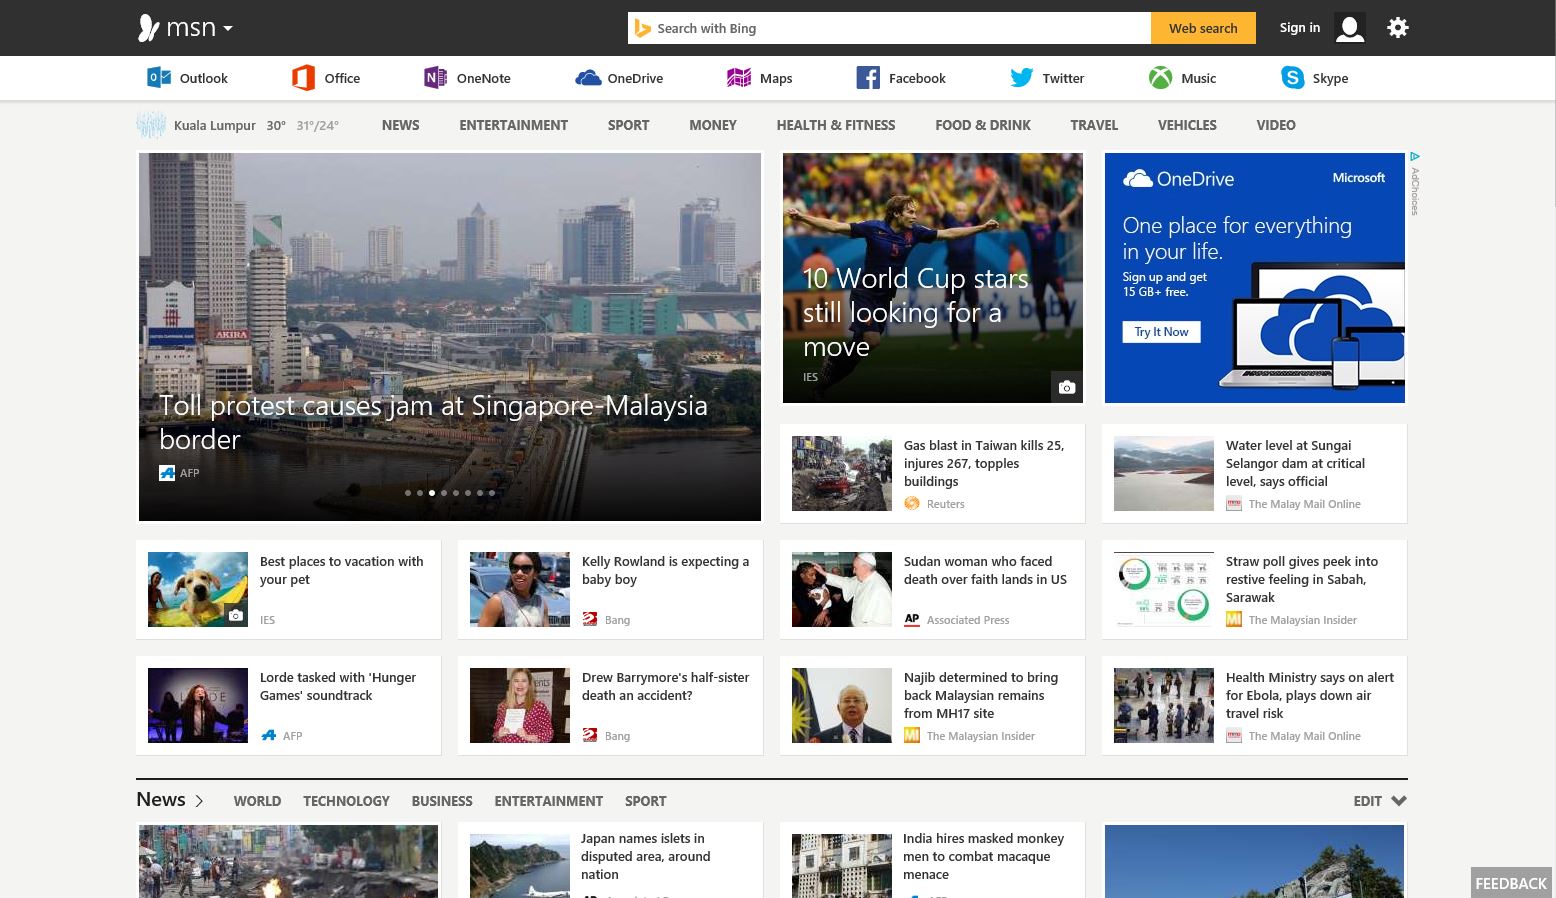The height and width of the screenshot is (898, 1556).
Task: Open the OneNote shortcut icon
Action: pos(436,77)
